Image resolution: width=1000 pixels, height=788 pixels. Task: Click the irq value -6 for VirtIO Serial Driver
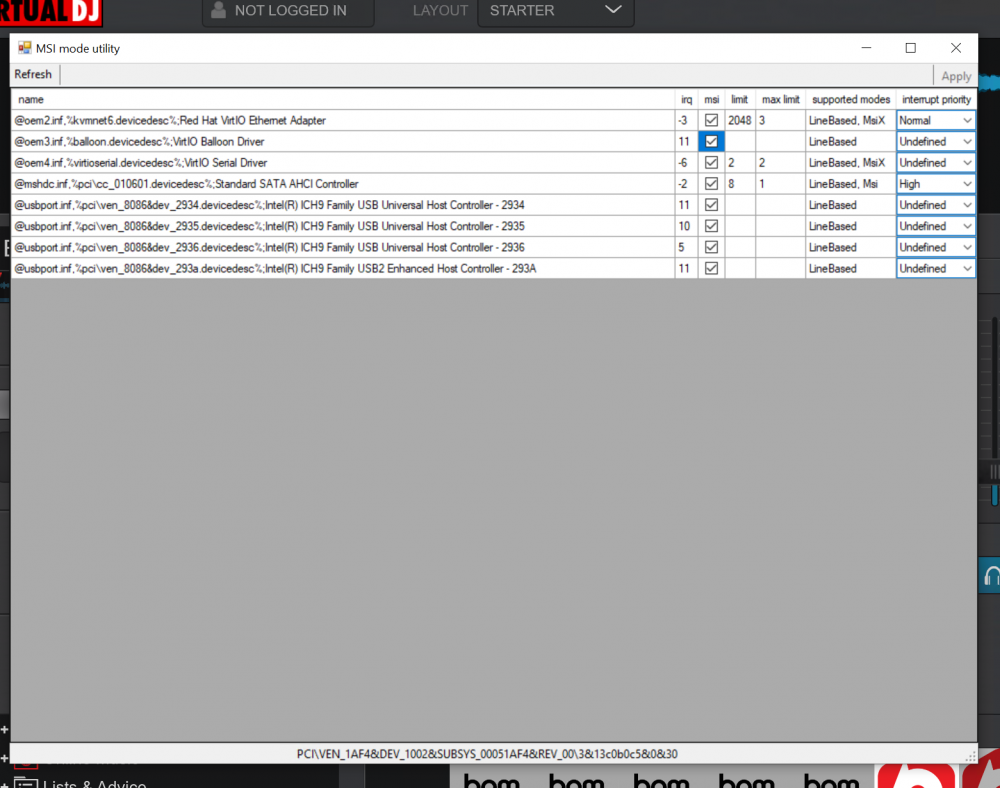(x=686, y=163)
